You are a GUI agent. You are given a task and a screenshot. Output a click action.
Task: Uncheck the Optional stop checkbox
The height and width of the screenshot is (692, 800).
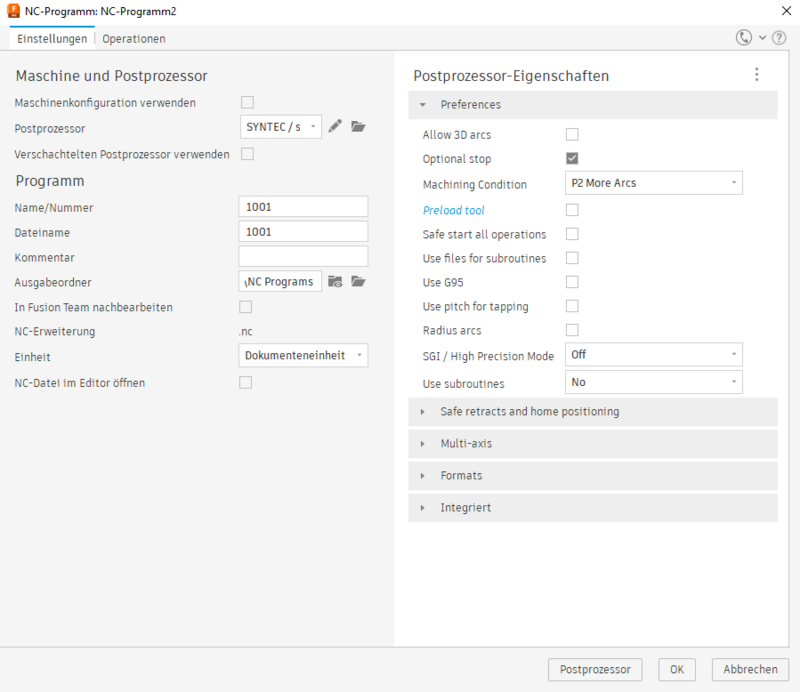coord(572,158)
